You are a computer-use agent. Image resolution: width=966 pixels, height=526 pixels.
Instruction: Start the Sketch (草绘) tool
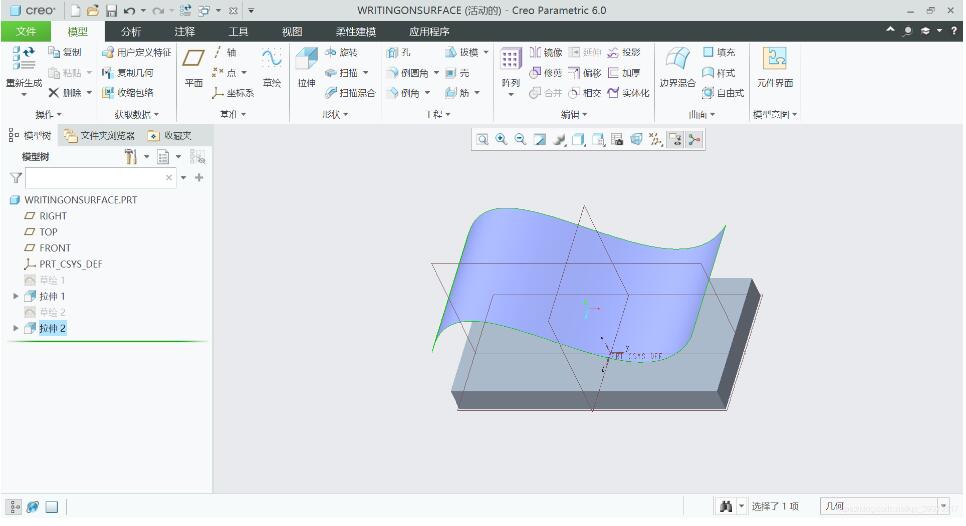point(272,67)
